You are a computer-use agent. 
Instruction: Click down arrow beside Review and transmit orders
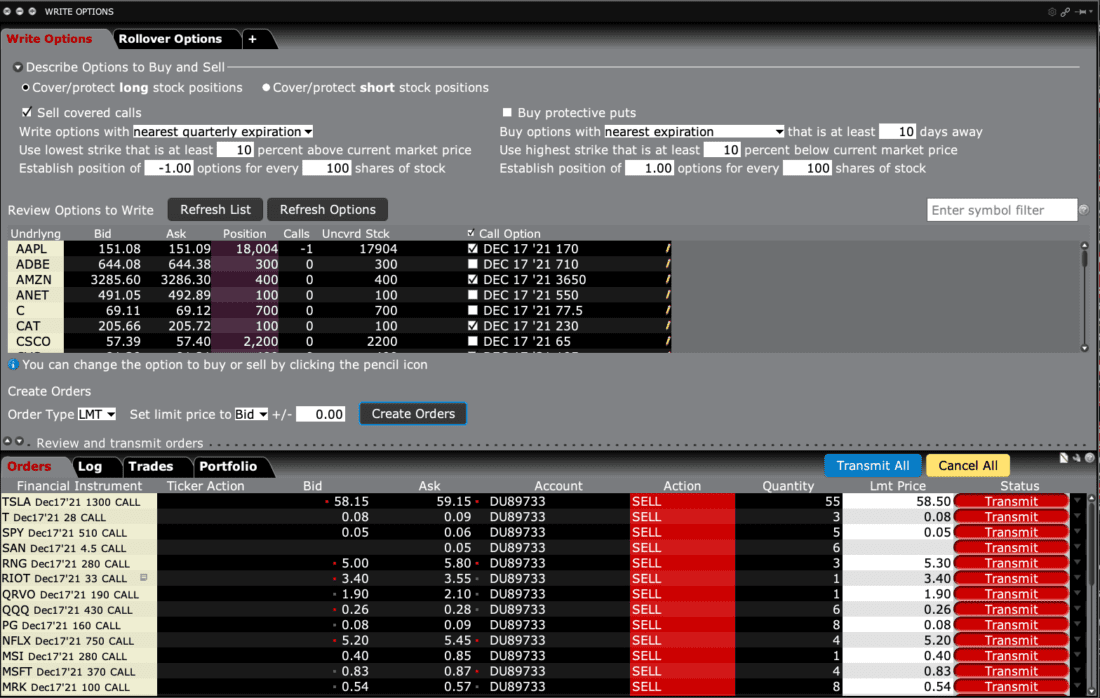coord(20,442)
